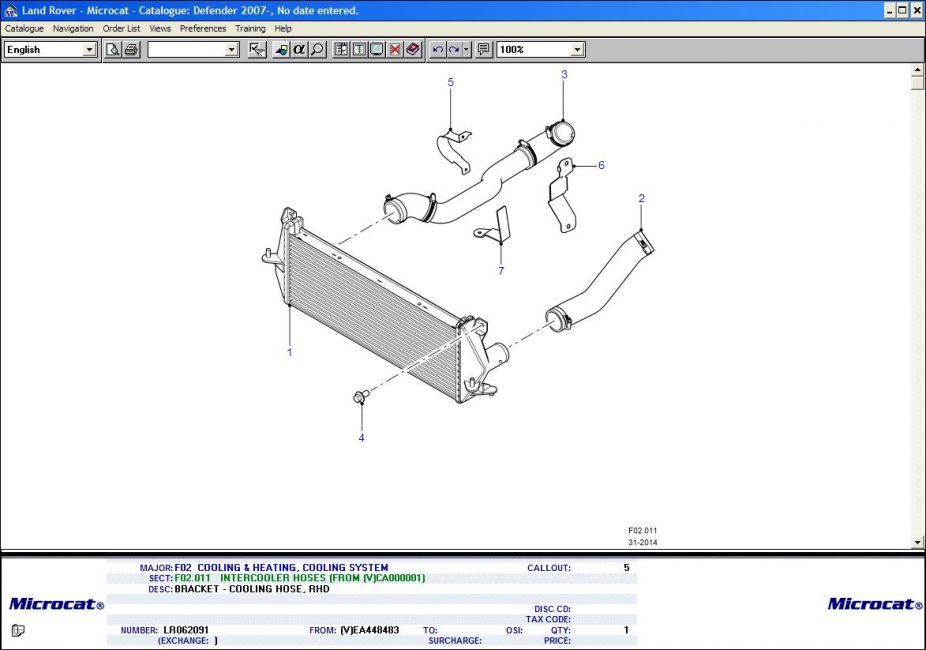Click the Land Rover title bar icon
The width and height of the screenshot is (926, 650).
pyautogui.click(x=11, y=10)
